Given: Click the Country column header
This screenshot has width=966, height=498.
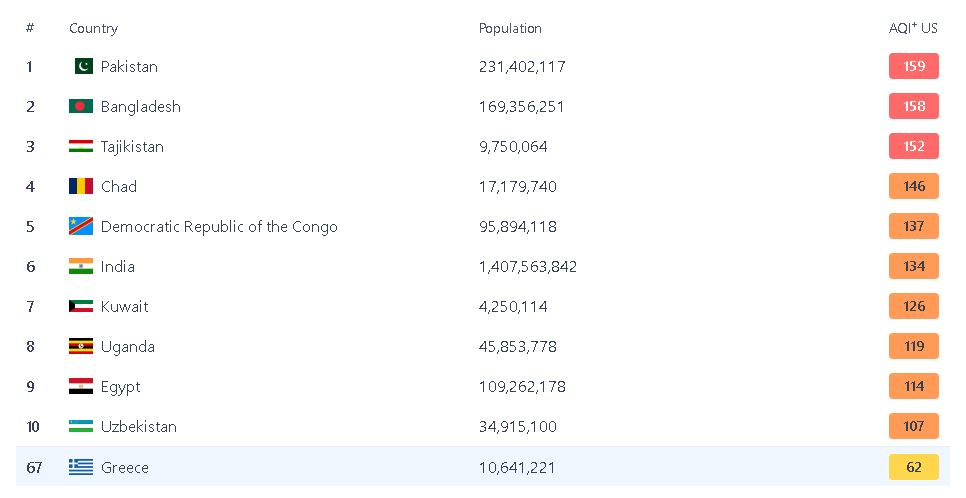Looking at the screenshot, I should pyautogui.click(x=93, y=29).
